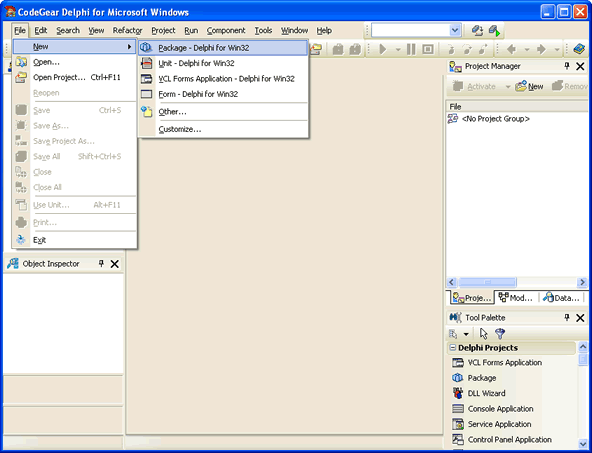
Task: Click New button in Project Manager
Action: [529, 86]
